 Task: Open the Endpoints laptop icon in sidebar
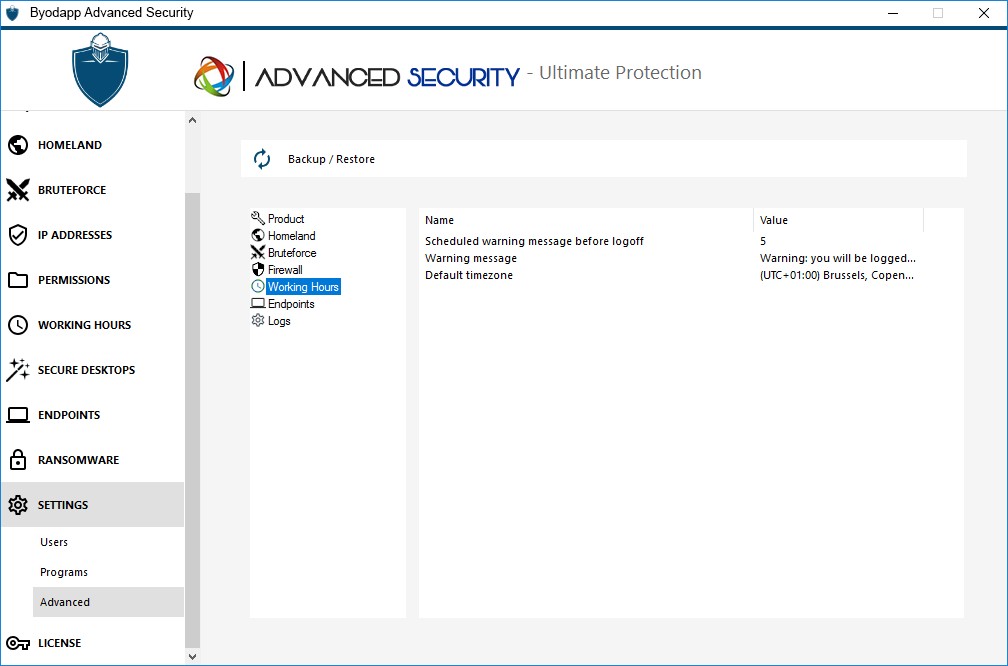pos(17,415)
